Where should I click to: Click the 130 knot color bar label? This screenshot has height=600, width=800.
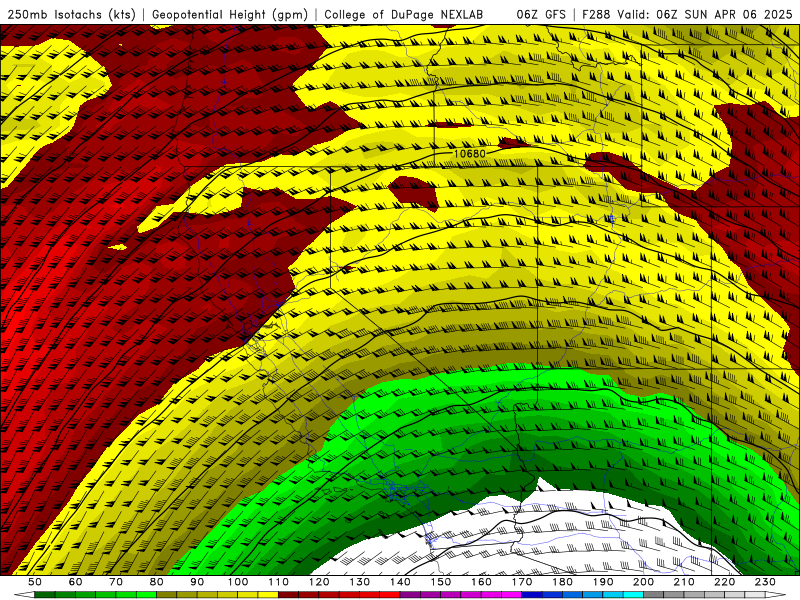point(360,582)
